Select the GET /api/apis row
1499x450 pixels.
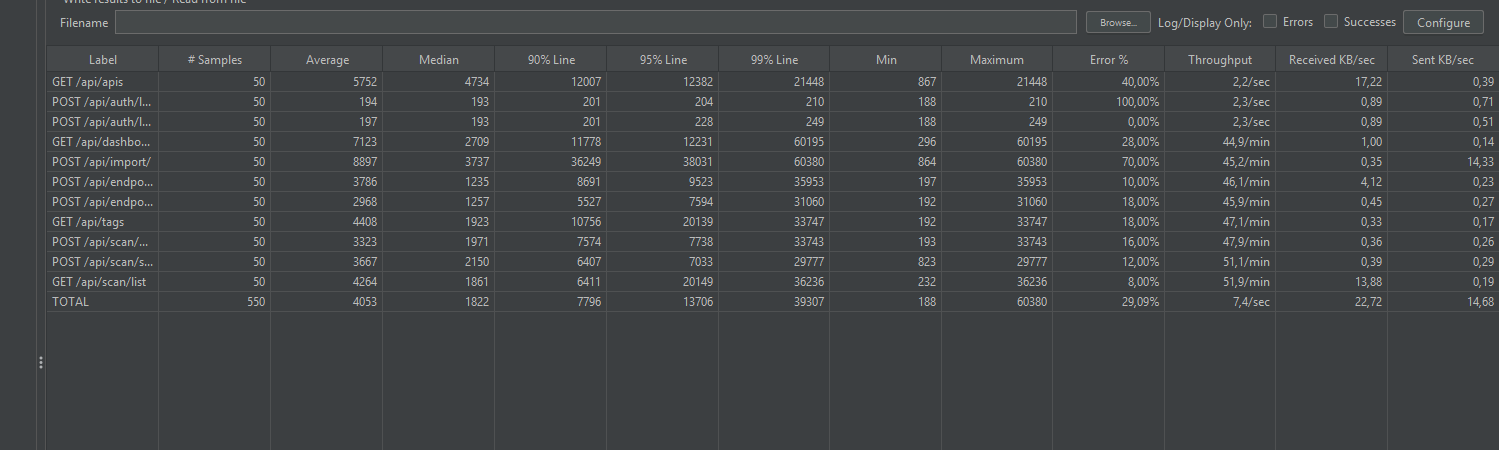pos(103,82)
